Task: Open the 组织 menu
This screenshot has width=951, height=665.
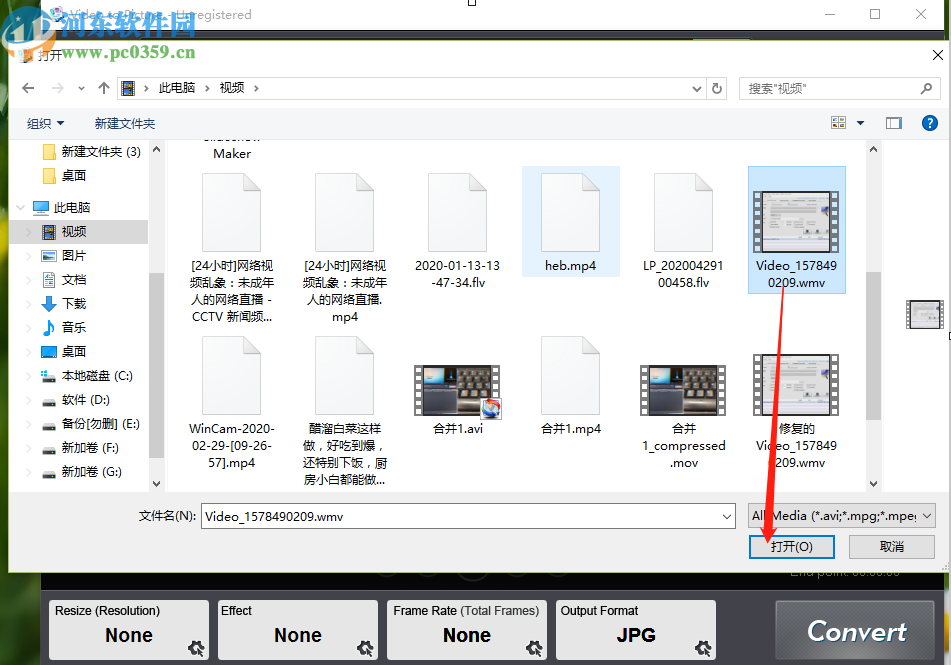Action: [45, 124]
